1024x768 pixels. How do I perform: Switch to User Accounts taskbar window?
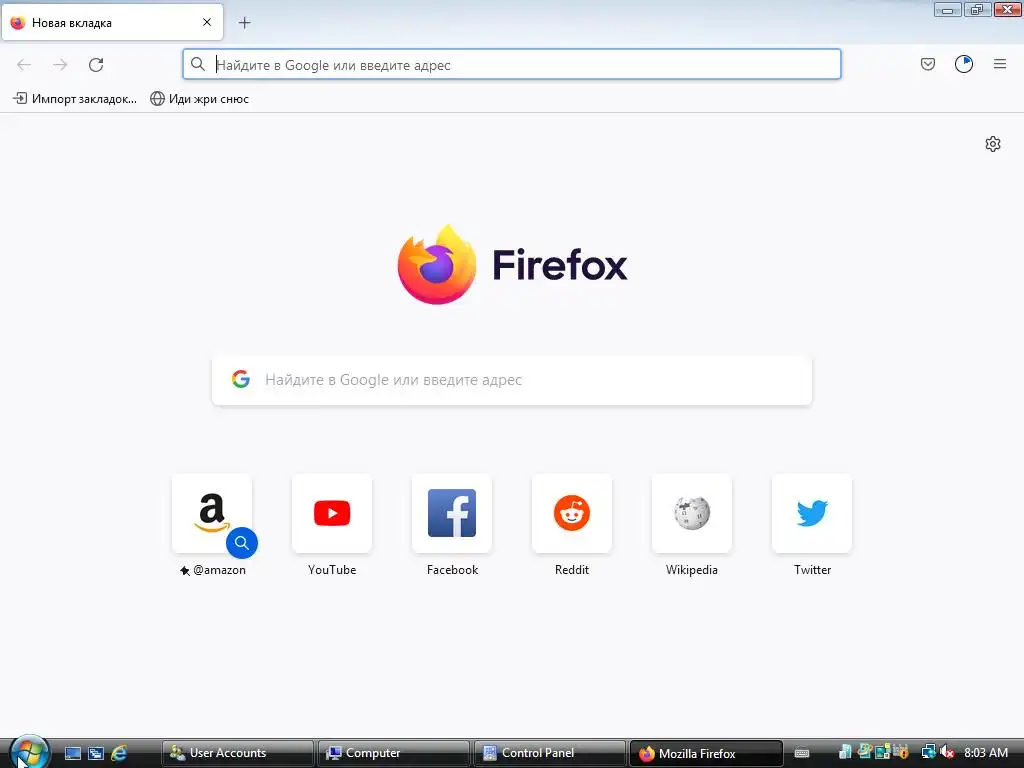(238, 753)
